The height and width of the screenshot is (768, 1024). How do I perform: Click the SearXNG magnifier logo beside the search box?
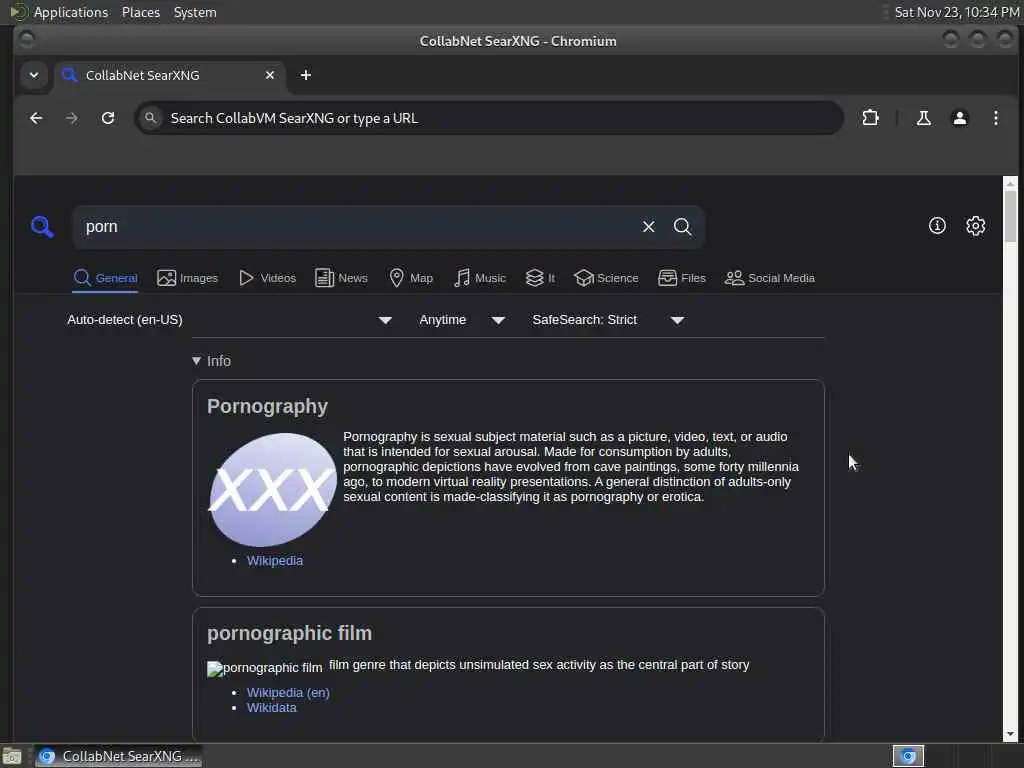point(42,227)
